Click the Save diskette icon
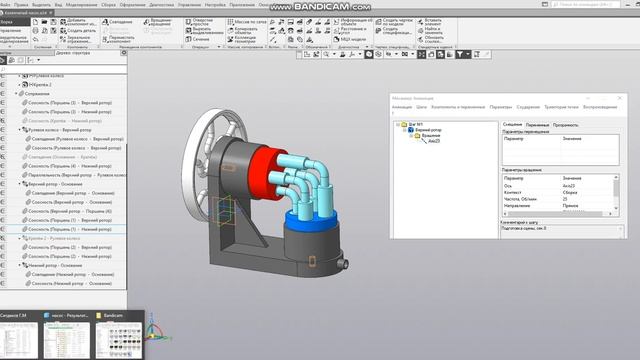The image size is (640, 360). point(53,22)
